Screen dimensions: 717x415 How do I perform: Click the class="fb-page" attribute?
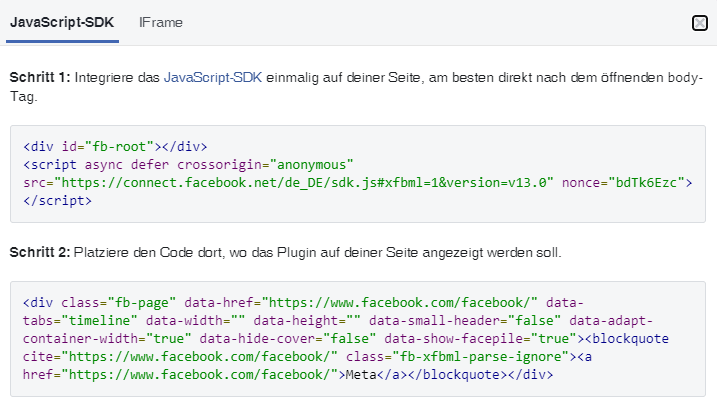pos(118,303)
